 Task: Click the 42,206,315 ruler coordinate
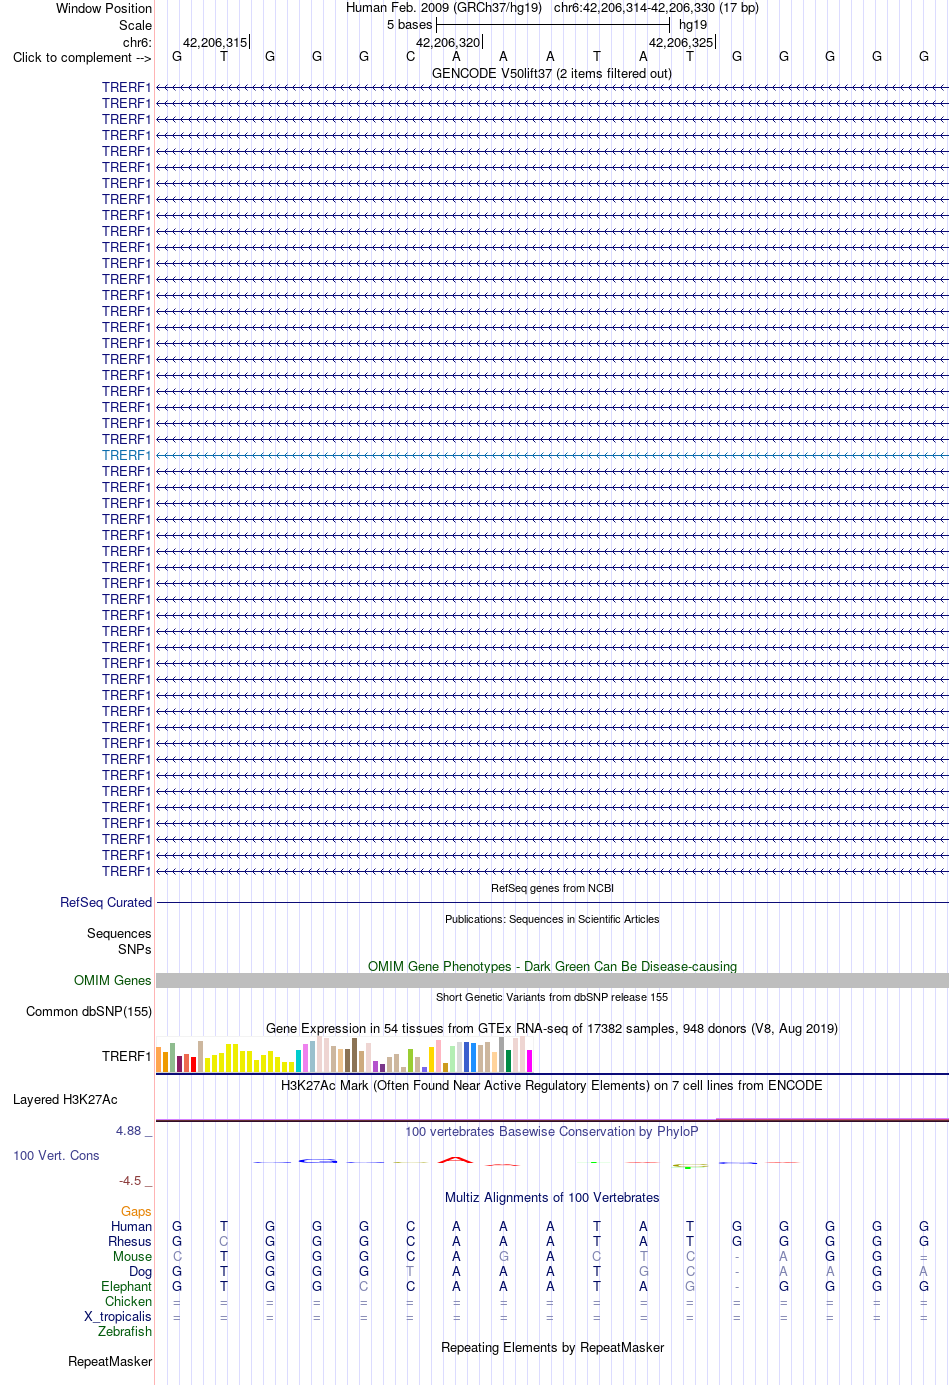[215, 43]
